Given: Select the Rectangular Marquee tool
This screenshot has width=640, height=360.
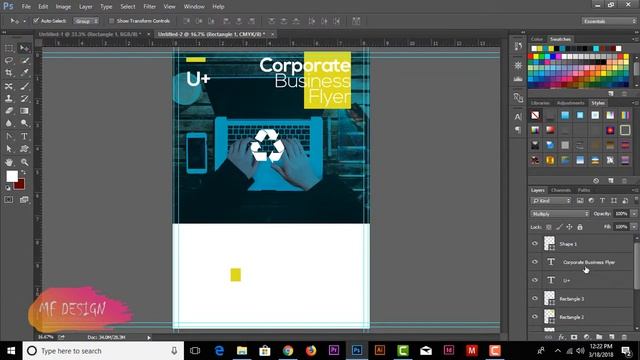Looking at the screenshot, I should (x=9, y=48).
